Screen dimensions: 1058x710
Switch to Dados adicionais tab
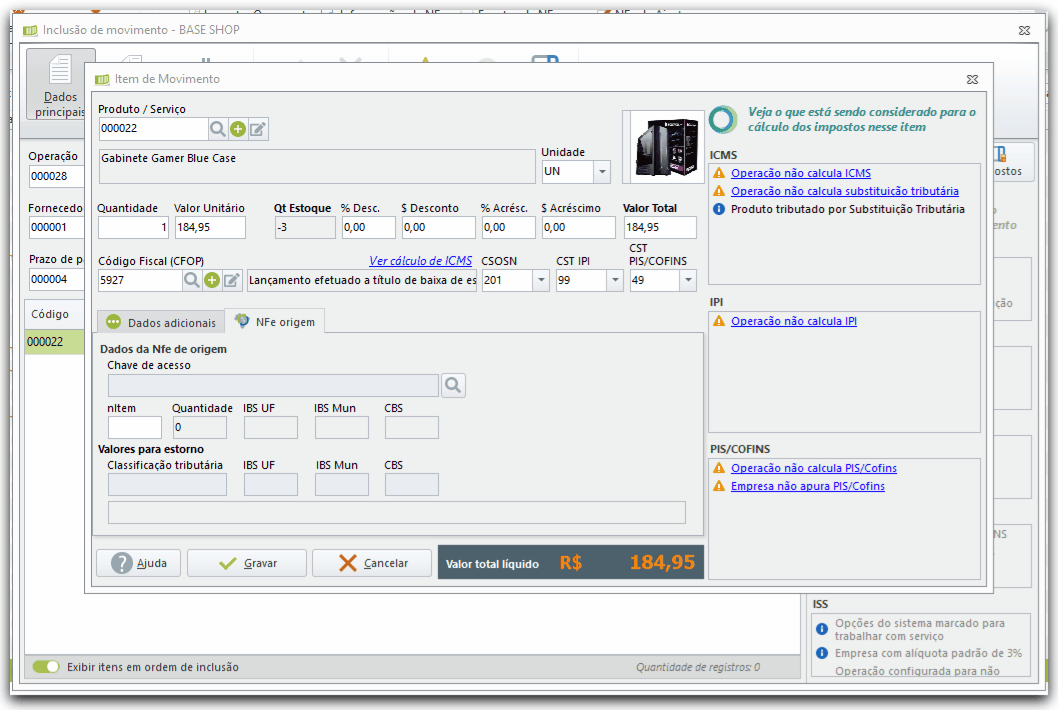[161, 323]
